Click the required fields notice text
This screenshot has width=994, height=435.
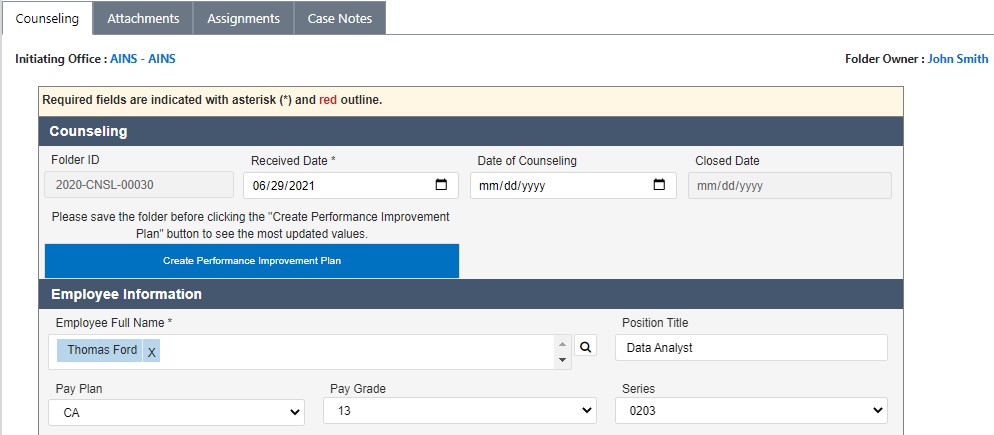[212, 100]
